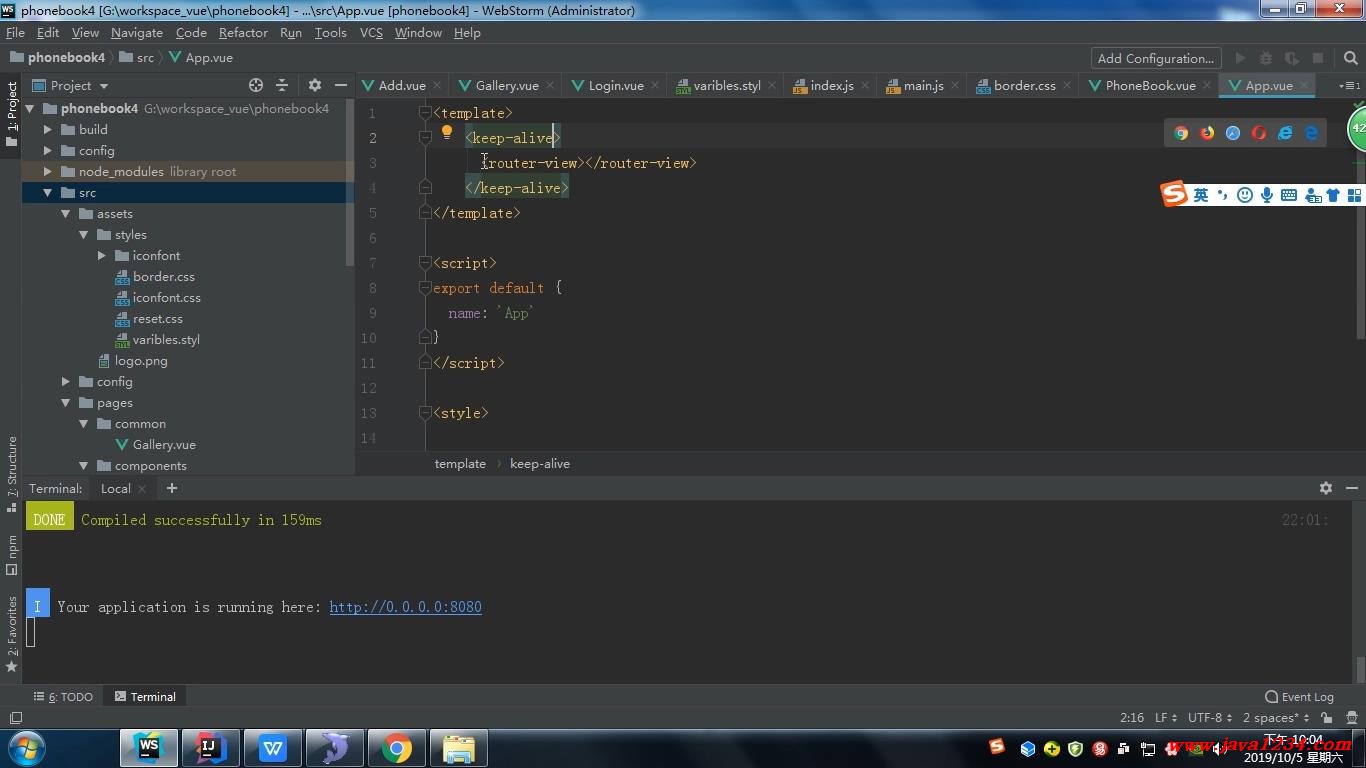Image resolution: width=1366 pixels, height=768 pixels.
Task: Open Sogou emoji smiley panel
Action: 1245,195
